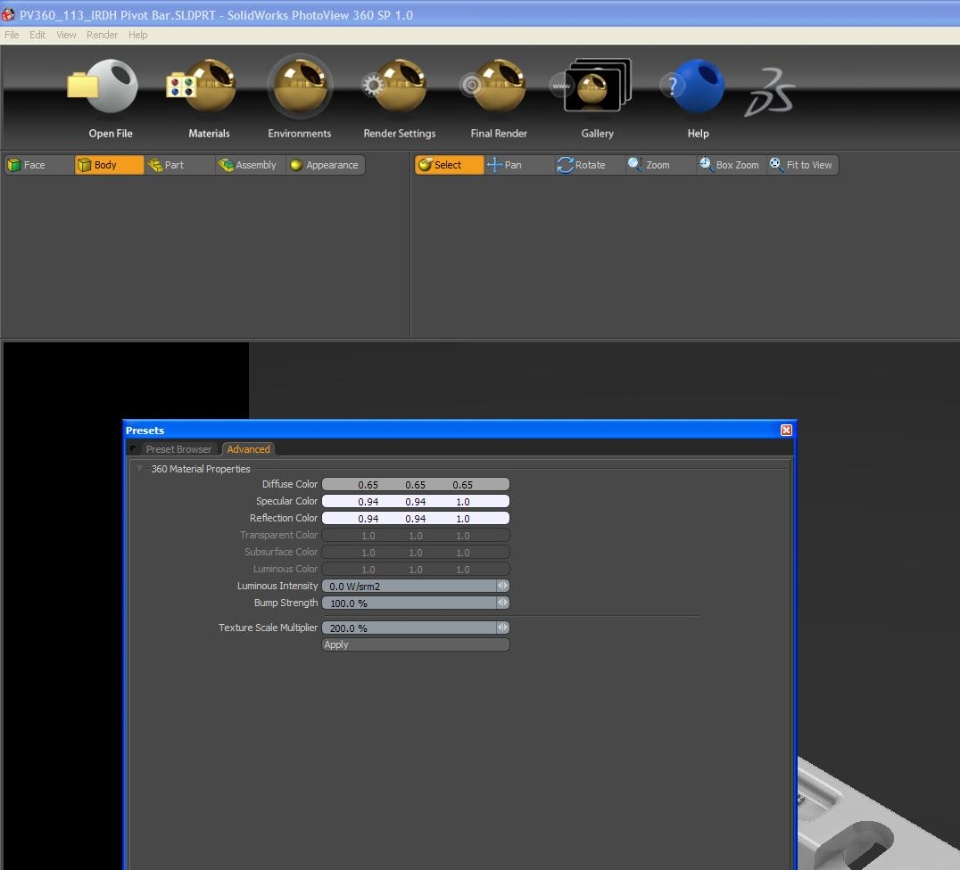
Task: Start Final Render sphere icon
Action: (x=493, y=86)
